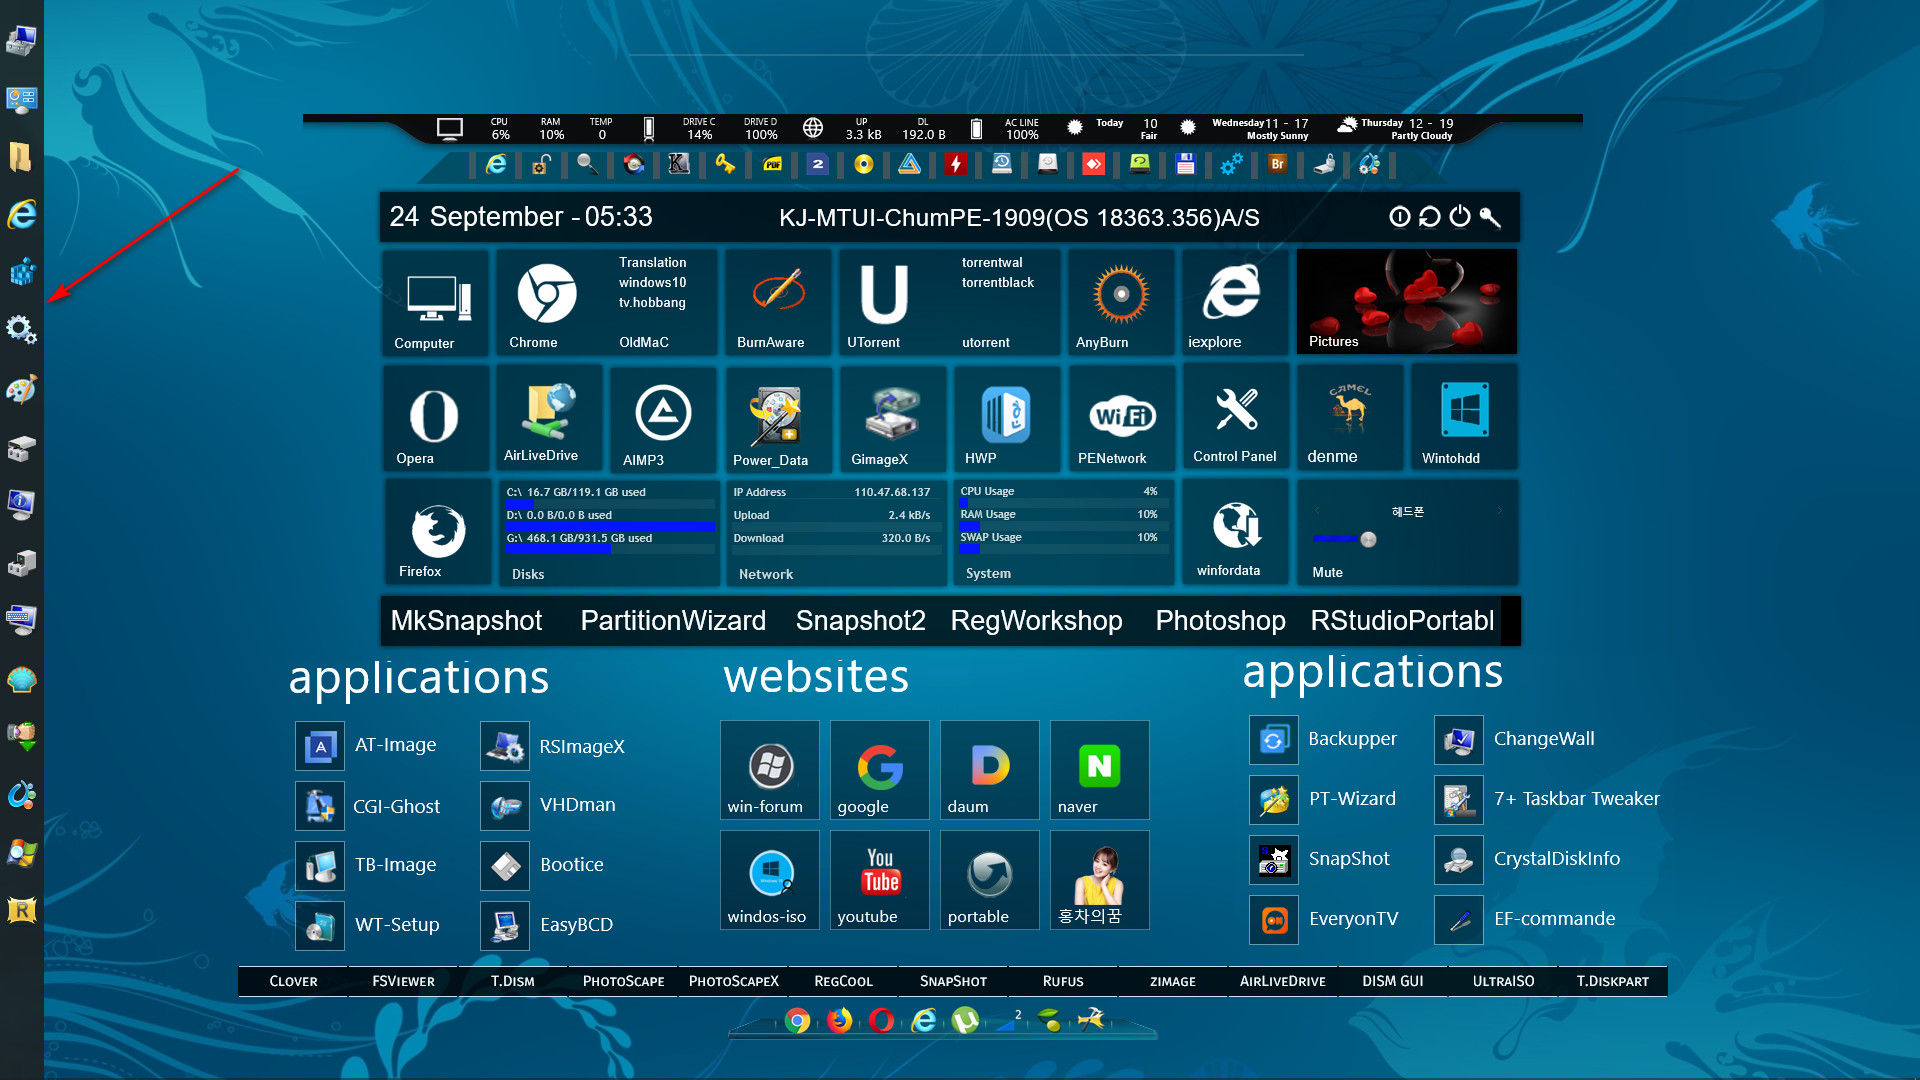Open the tv.hobbang link

(x=652, y=302)
